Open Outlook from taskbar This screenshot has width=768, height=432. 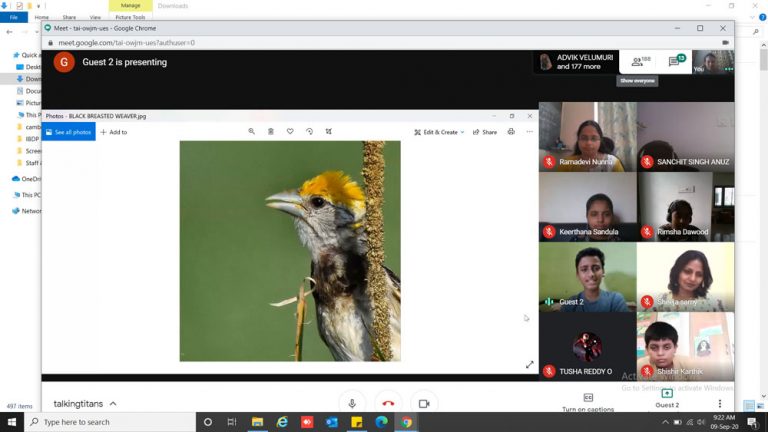pyautogui.click(x=332, y=422)
